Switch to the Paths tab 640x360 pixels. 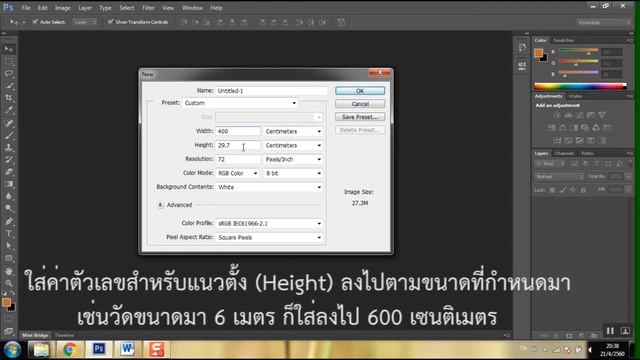click(x=587, y=153)
